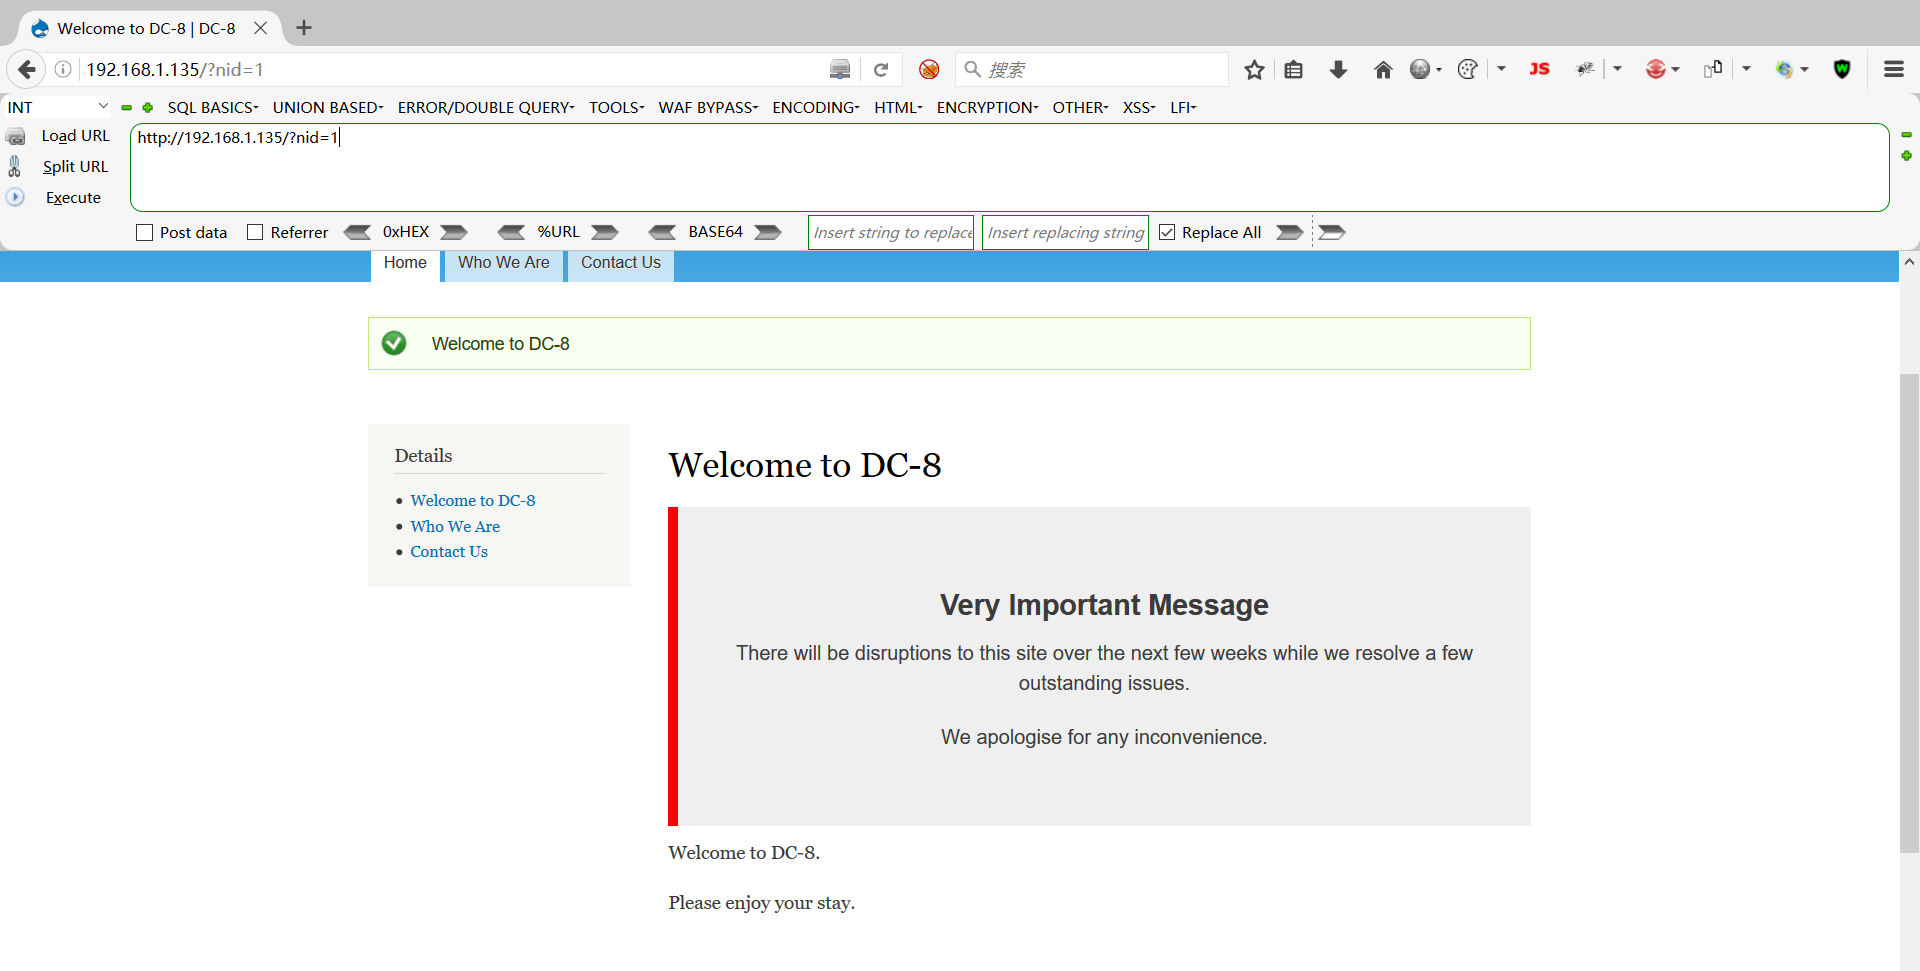Viewport: 1920px width, 971px height.
Task: Click the red blocked-sign icon near the address bar
Action: (x=929, y=69)
